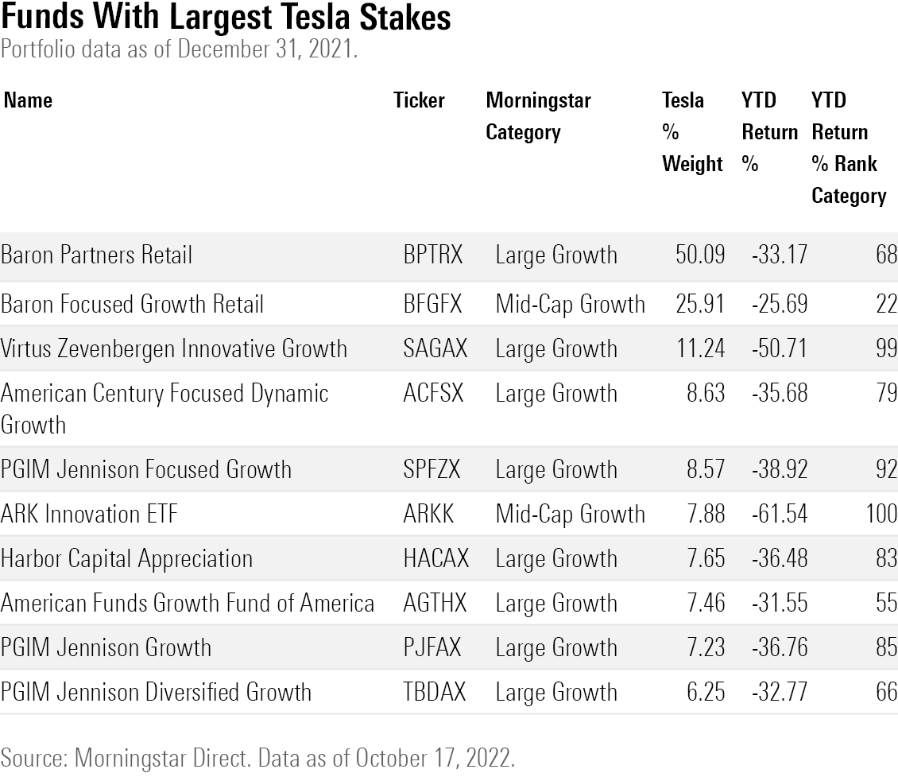Click the Harbor Capital Appreciation name

(126, 558)
